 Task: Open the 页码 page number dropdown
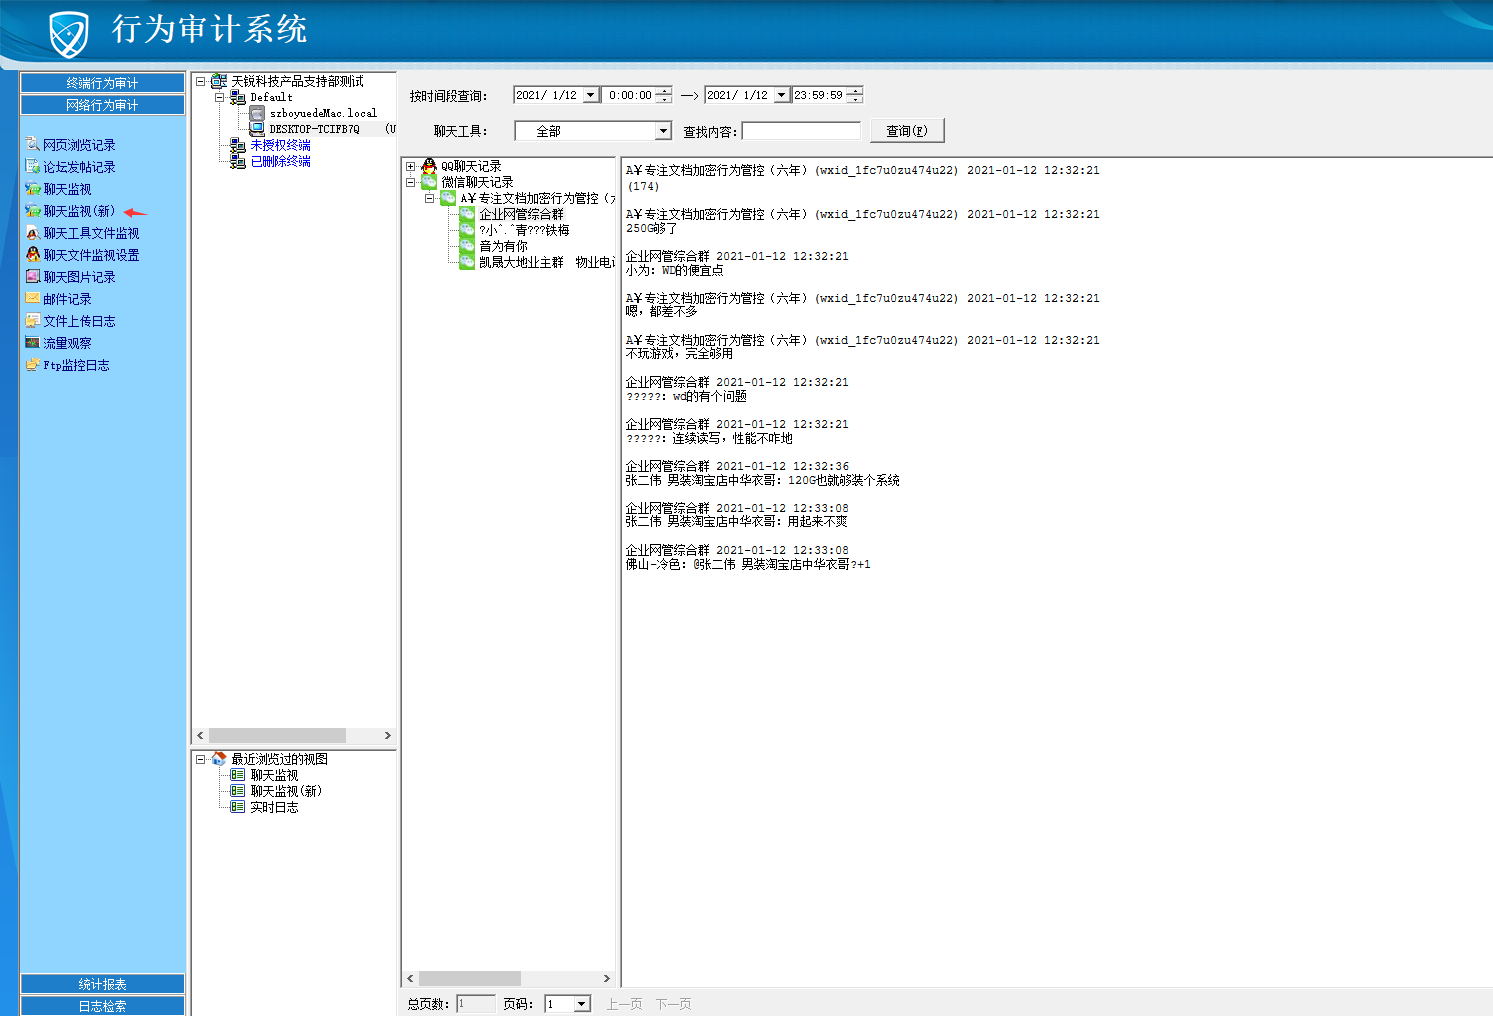tap(582, 1004)
